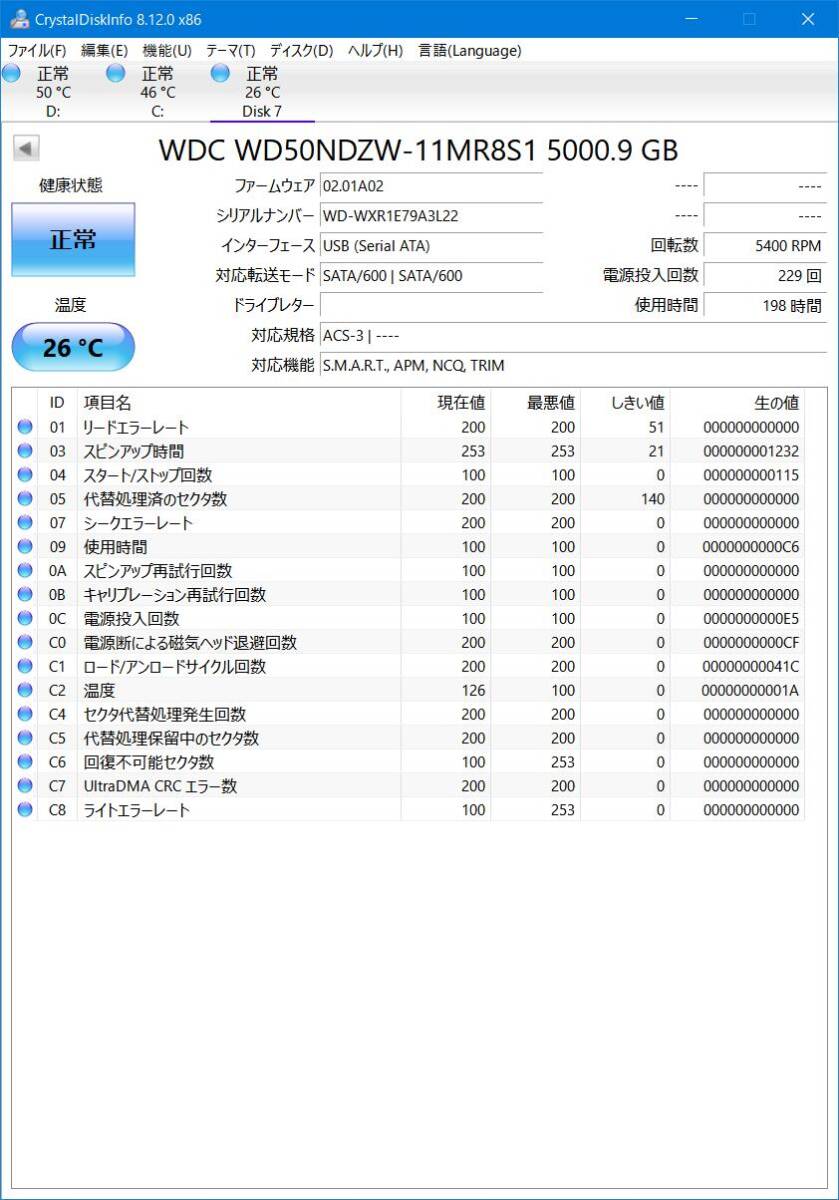The image size is (839, 1200).
Task: Open the 機能(U) menu
Action: click(167, 50)
